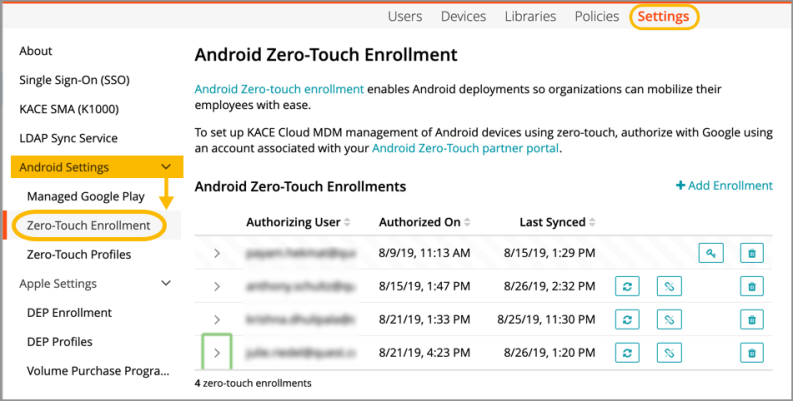
Task: Sort table by Authorized On column
Action: click(425, 222)
